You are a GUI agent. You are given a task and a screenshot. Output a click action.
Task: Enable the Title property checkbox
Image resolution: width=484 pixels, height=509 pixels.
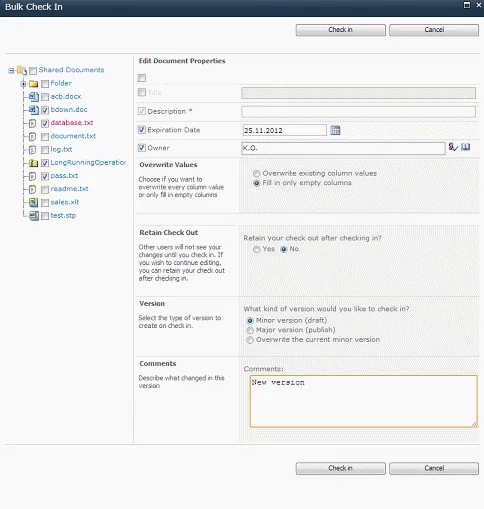coord(142,92)
